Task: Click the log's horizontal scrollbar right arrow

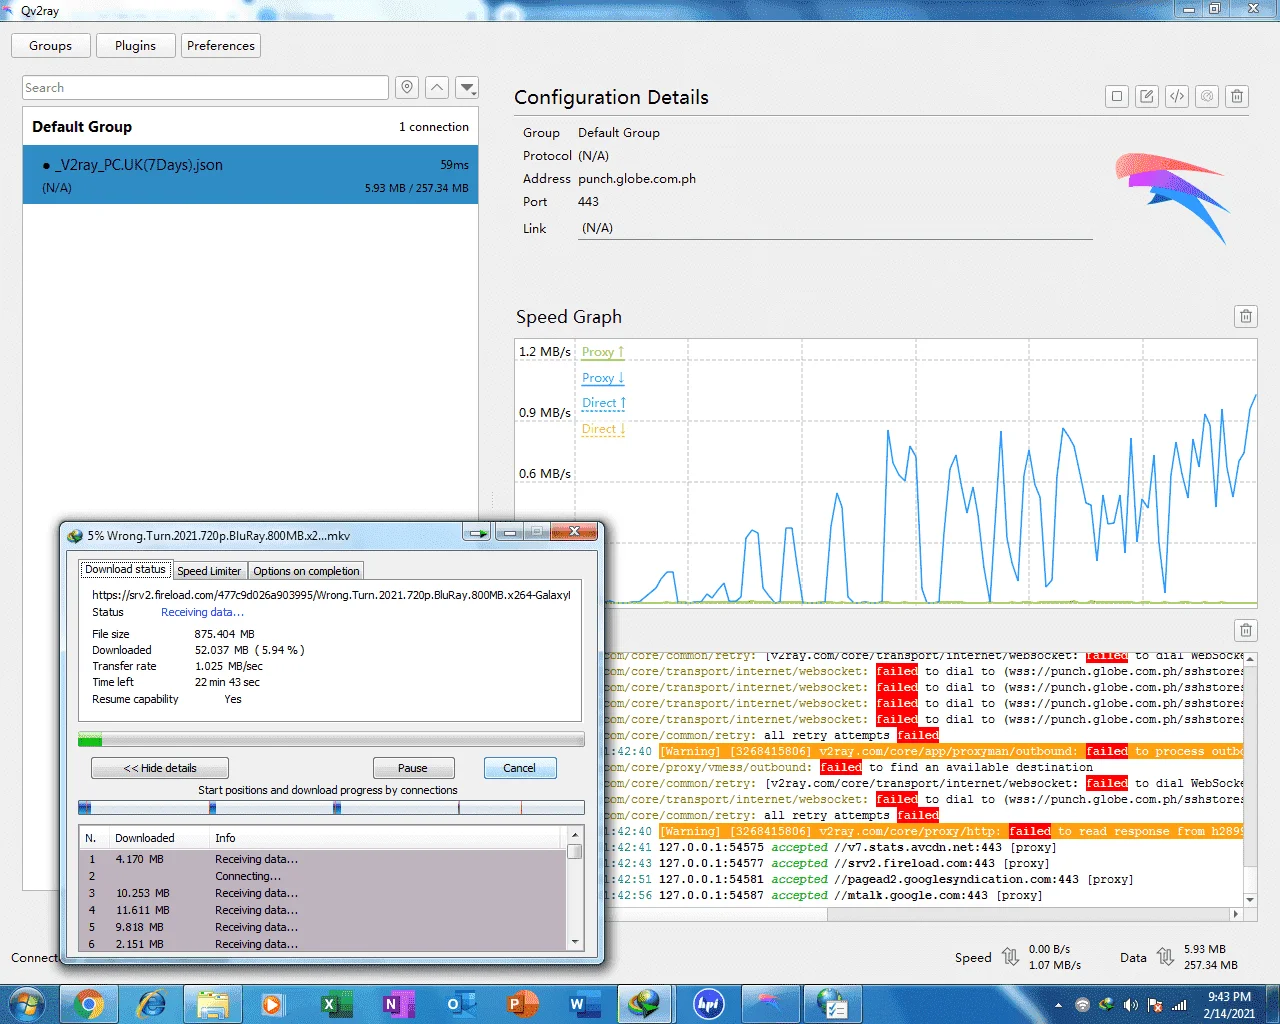Action: (1236, 914)
